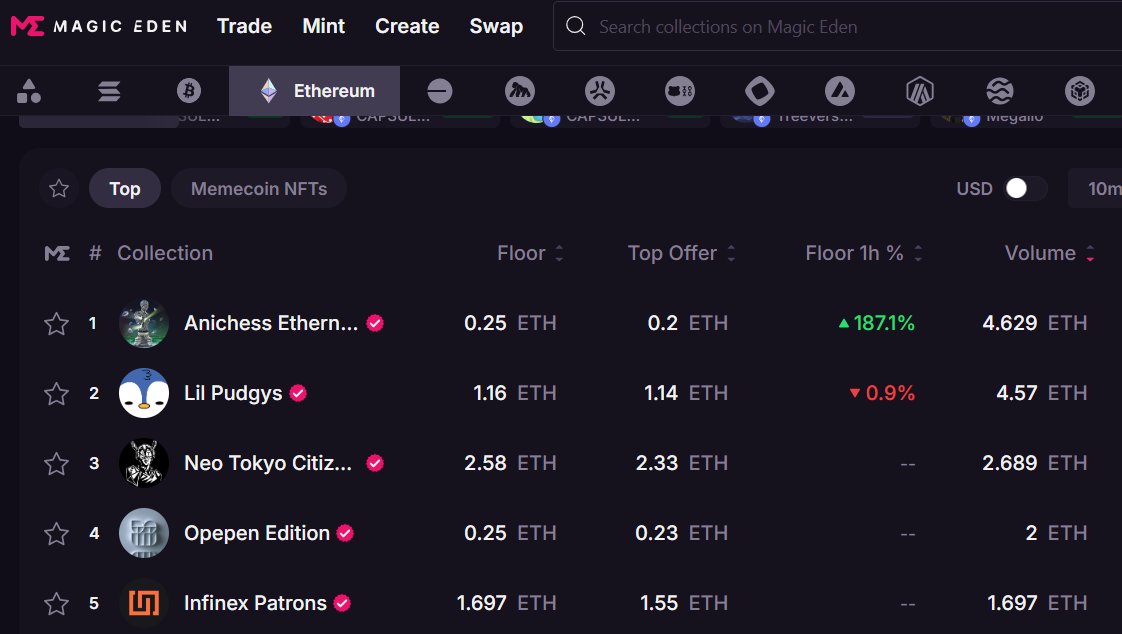Select the BNB cube chain icon

[1080, 91]
